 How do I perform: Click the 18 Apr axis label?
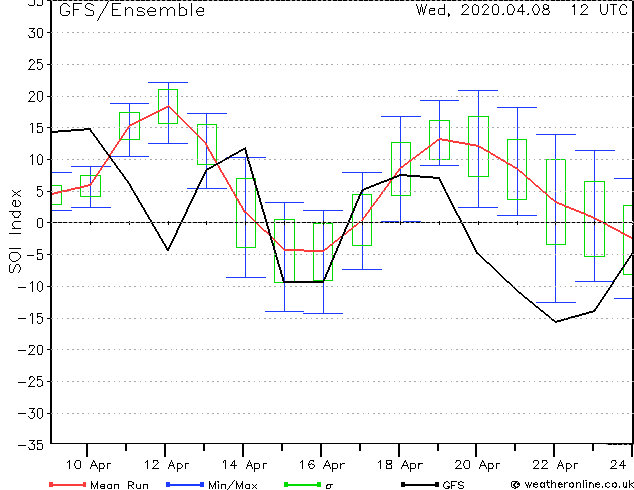pyautogui.click(x=400, y=465)
